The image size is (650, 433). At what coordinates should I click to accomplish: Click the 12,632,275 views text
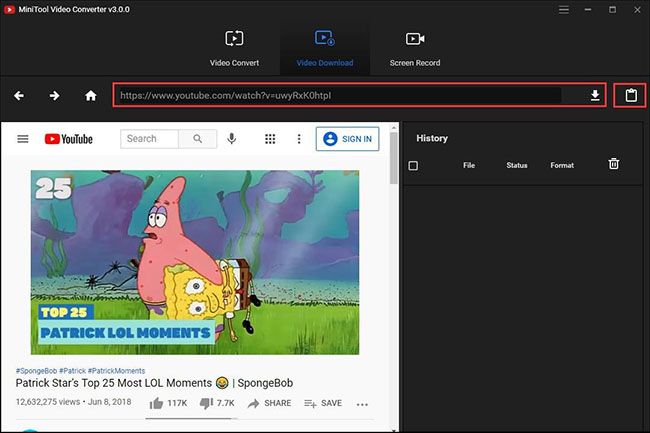tap(48, 402)
